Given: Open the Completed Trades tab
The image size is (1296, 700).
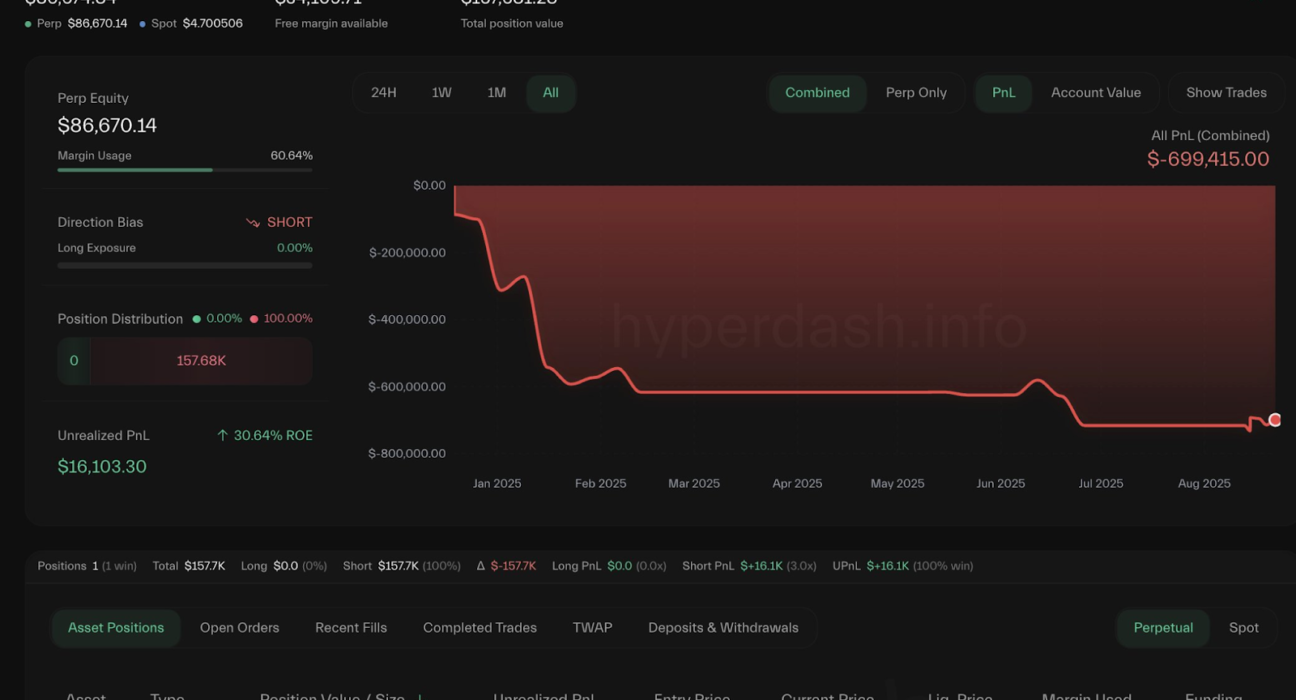Looking at the screenshot, I should point(480,628).
